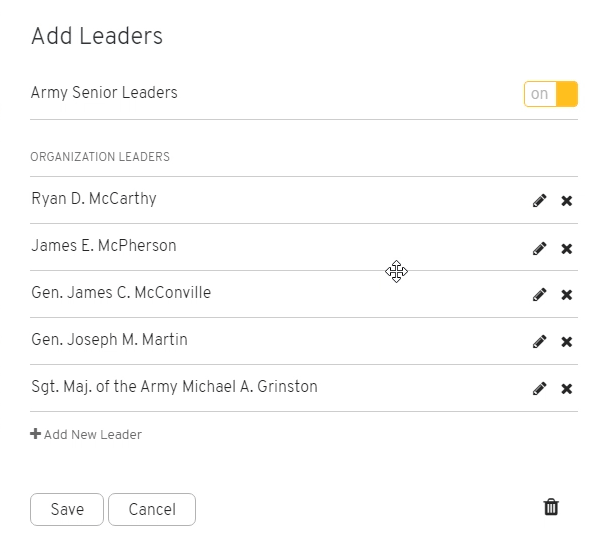Save the leaders list
This screenshot has height=556, width=608.
tap(67, 509)
